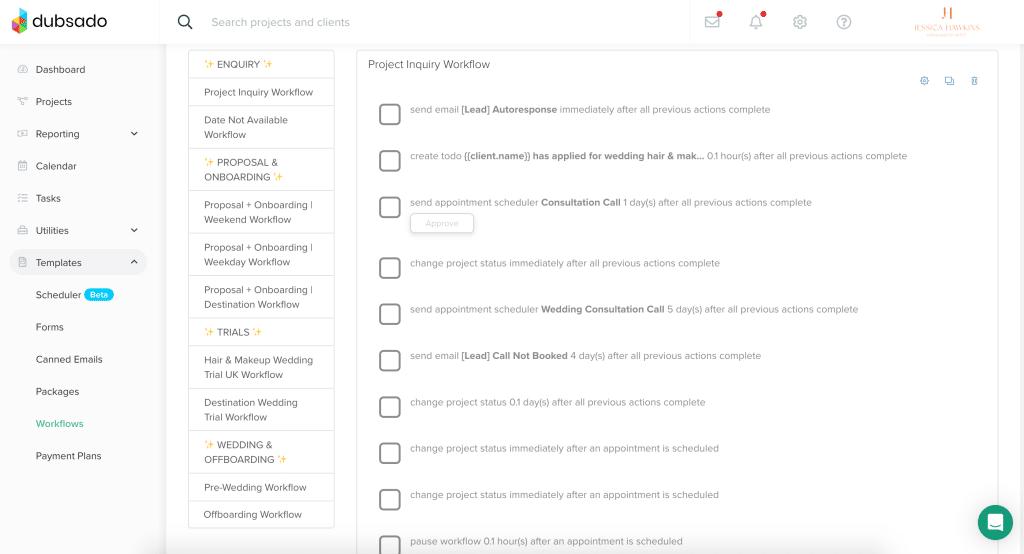Go to Dashboard
This screenshot has width=1024, height=554.
pyautogui.click(x=60, y=69)
